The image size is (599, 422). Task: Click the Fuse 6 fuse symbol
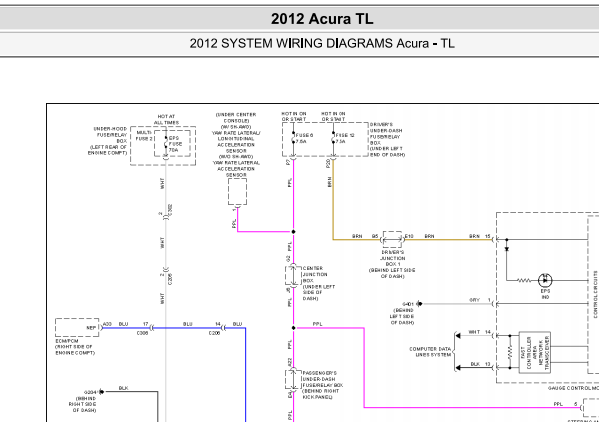pos(293,137)
